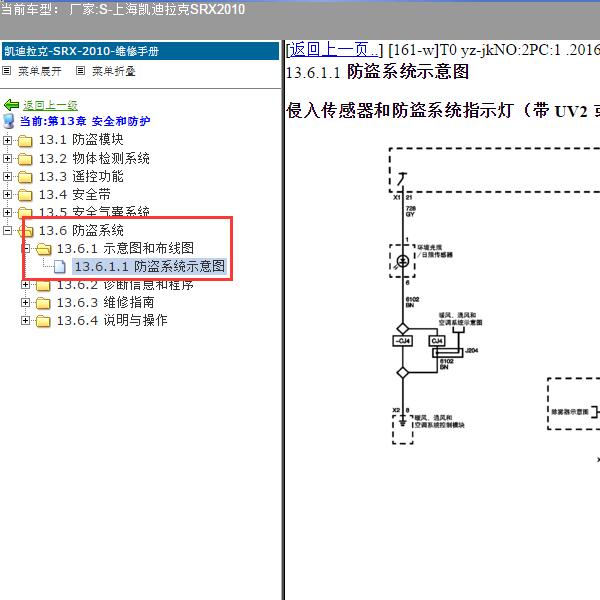600x600 pixels.
Task: Select 13.6.1 示意图和布线图 in the tree
Action: click(x=126, y=248)
